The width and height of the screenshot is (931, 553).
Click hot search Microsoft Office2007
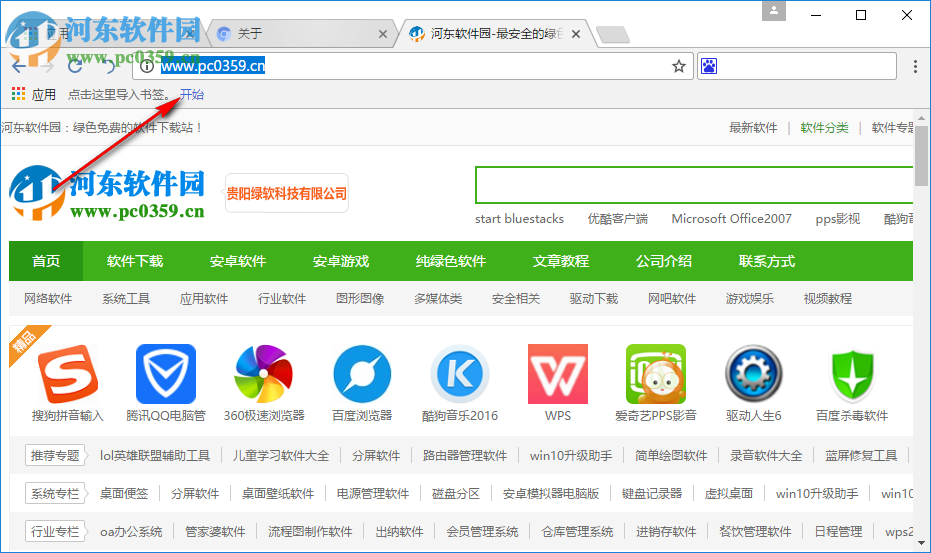tap(732, 219)
